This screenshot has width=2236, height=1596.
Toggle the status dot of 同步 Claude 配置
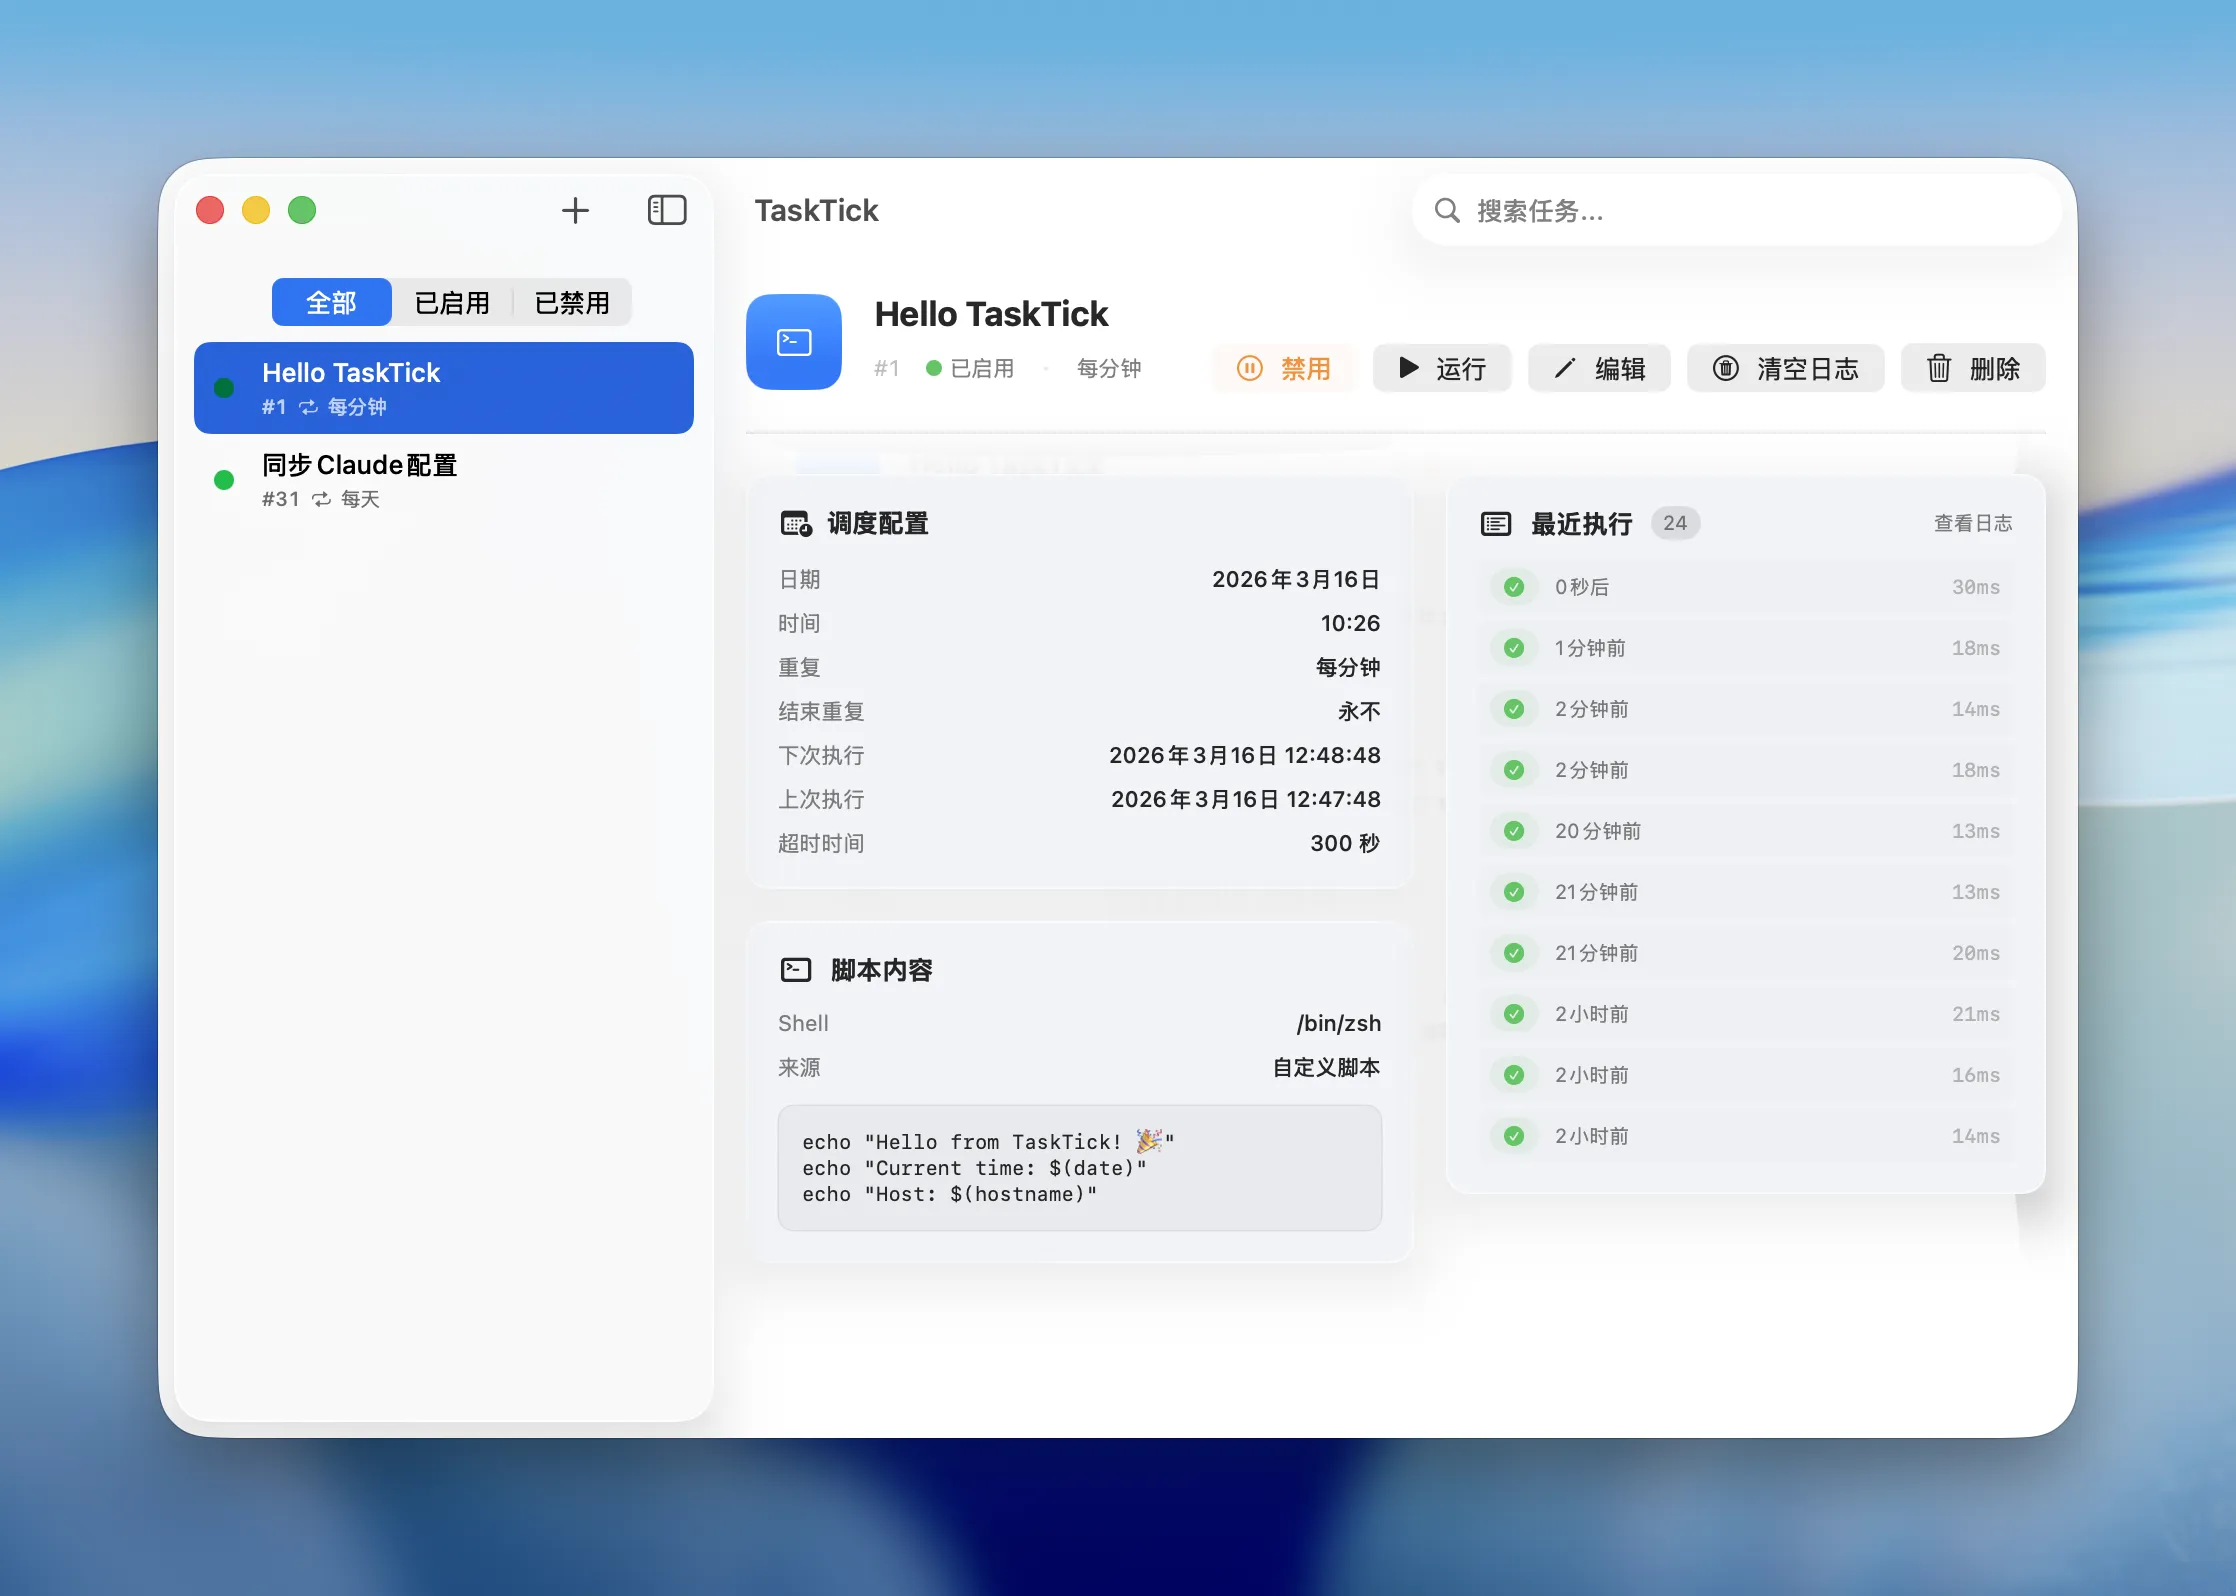coord(224,480)
